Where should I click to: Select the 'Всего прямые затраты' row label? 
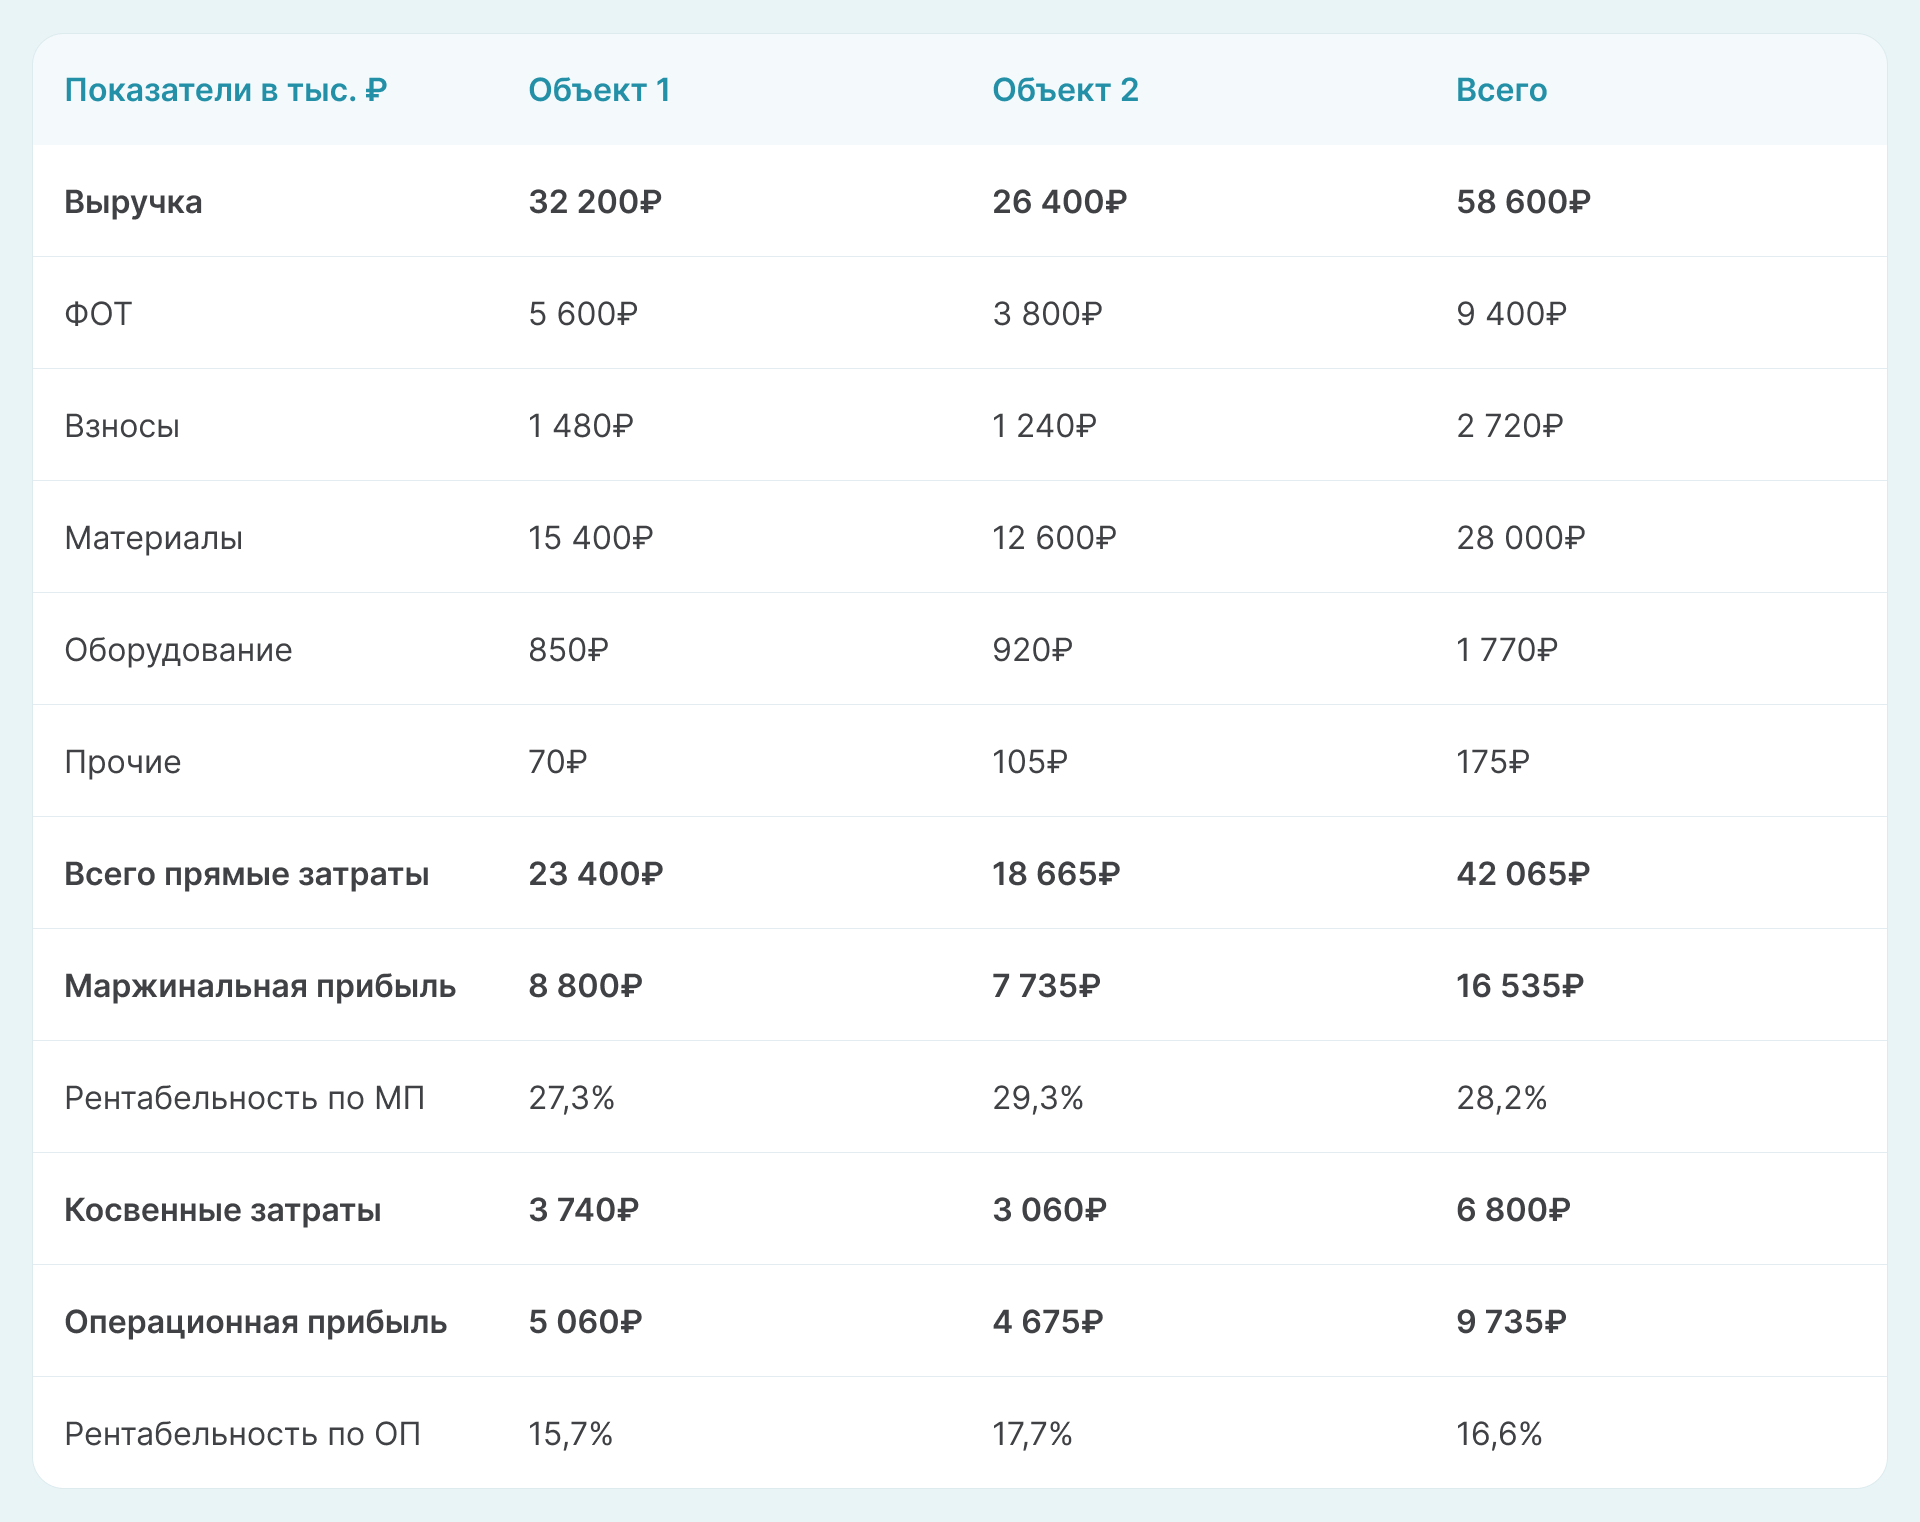(246, 874)
